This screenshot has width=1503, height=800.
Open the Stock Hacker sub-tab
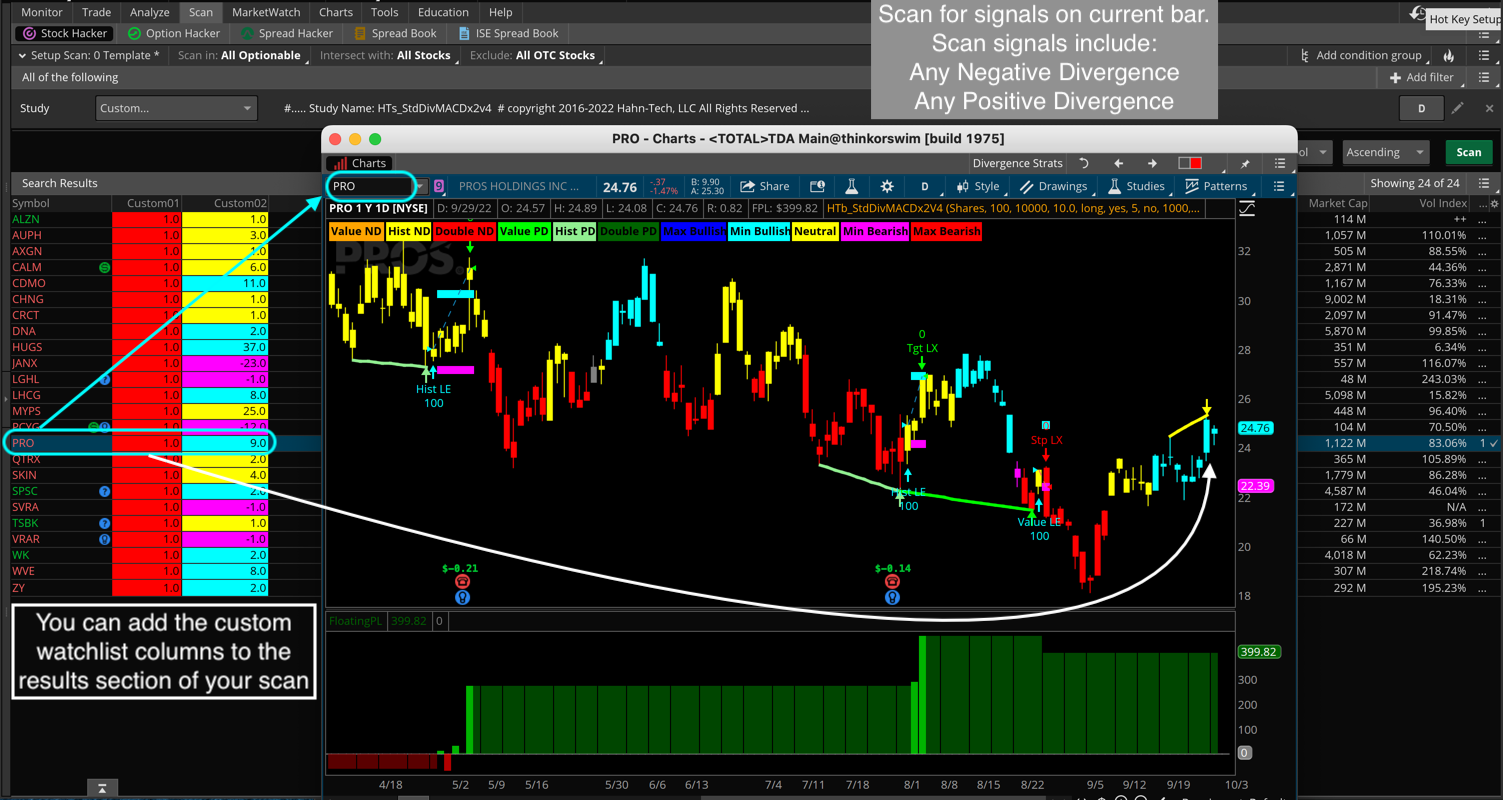pos(65,33)
